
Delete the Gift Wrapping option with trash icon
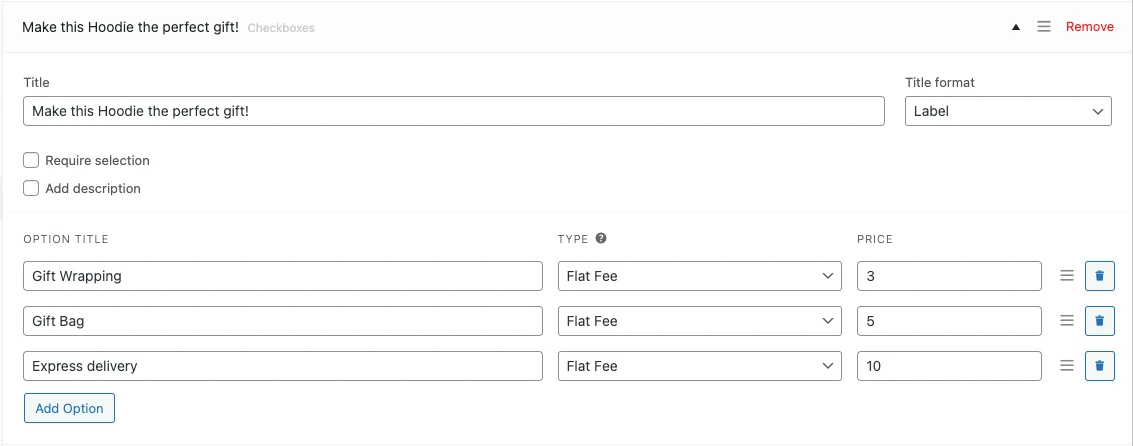(x=1099, y=276)
